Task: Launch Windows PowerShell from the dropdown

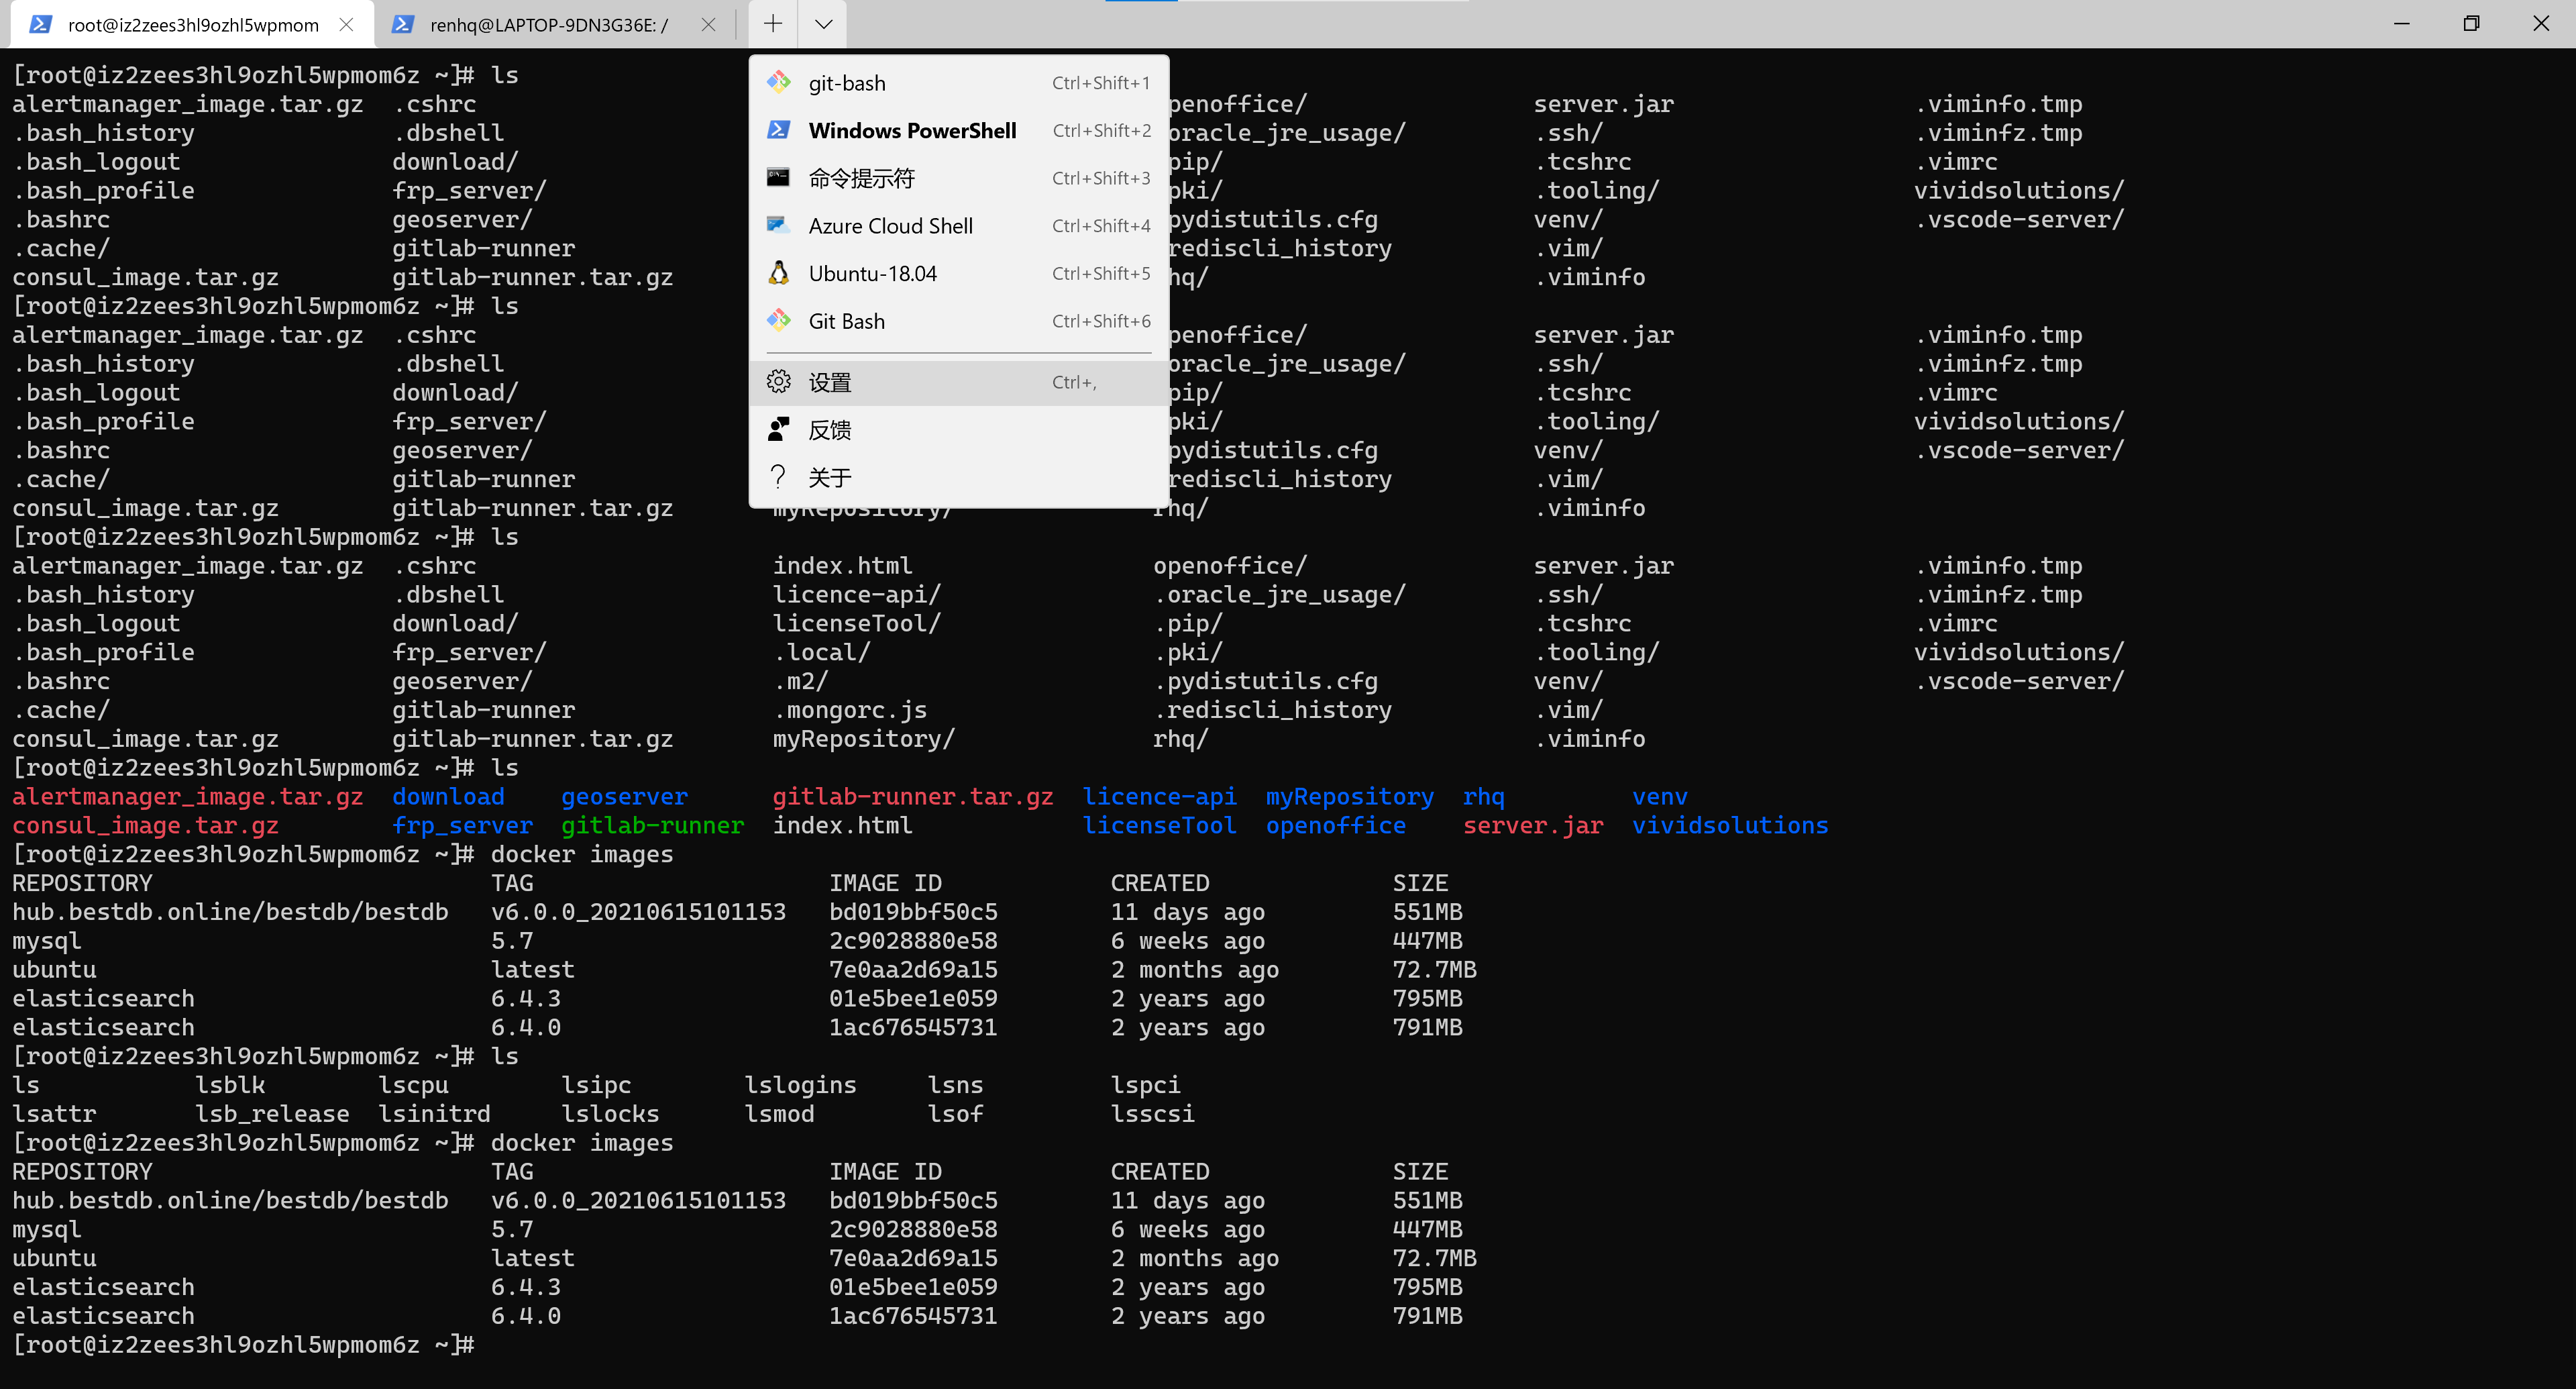Action: pos(912,129)
